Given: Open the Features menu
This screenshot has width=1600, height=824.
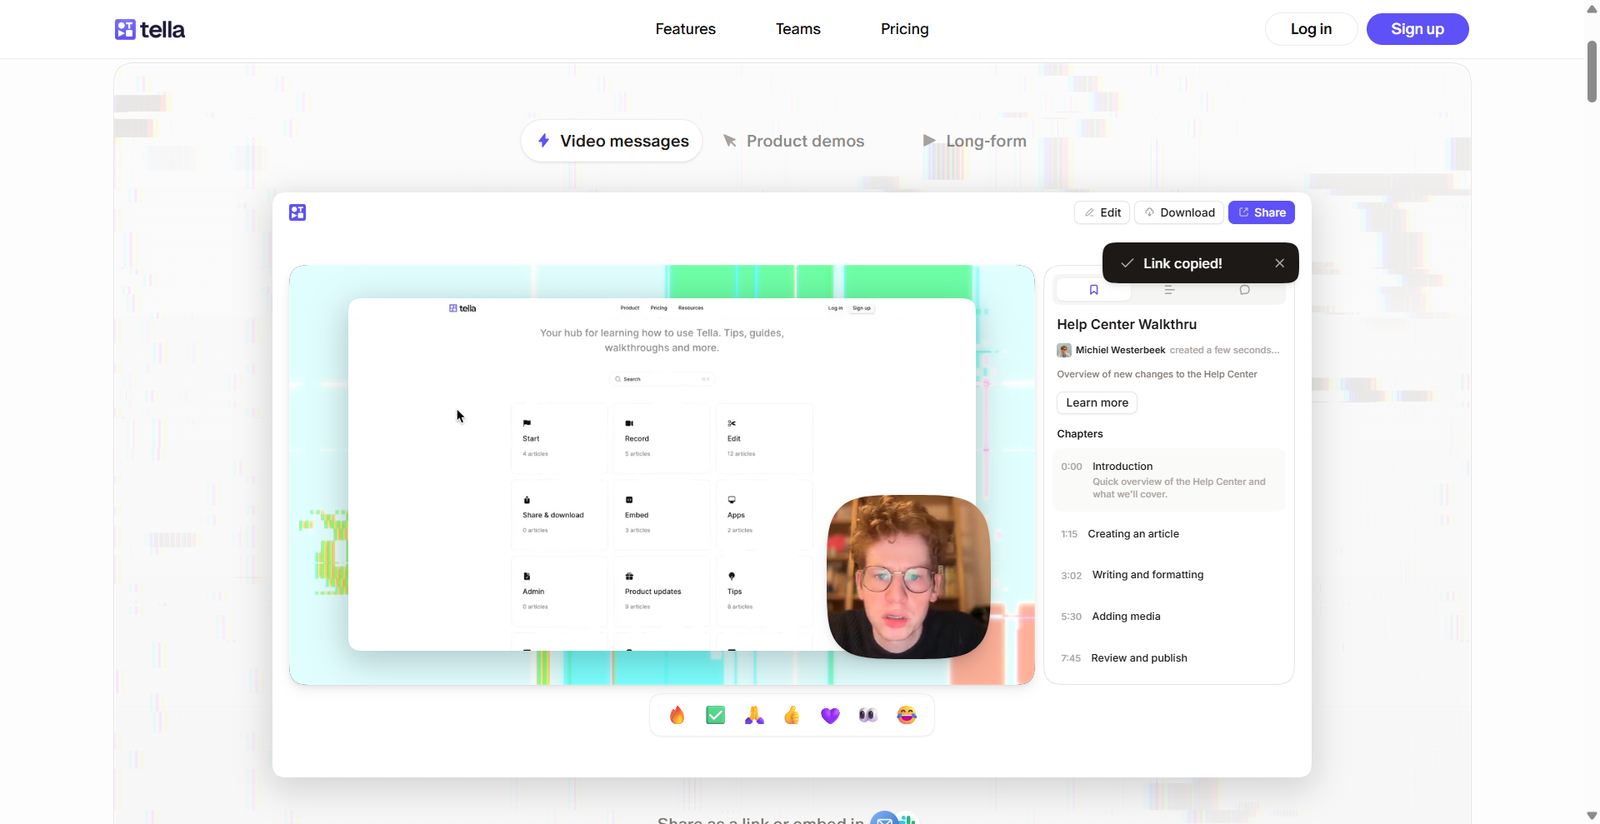Looking at the screenshot, I should click(685, 29).
